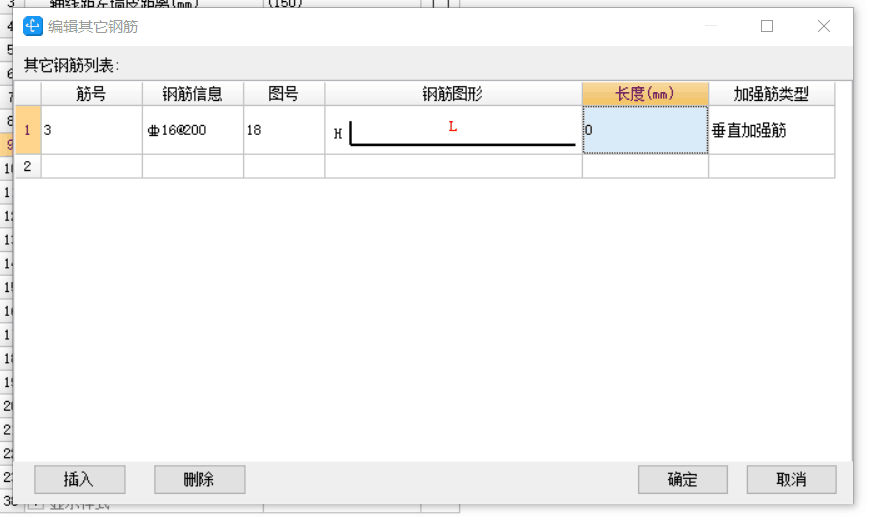The image size is (873, 522).
Task: Click the 删除 button
Action: pos(199,479)
